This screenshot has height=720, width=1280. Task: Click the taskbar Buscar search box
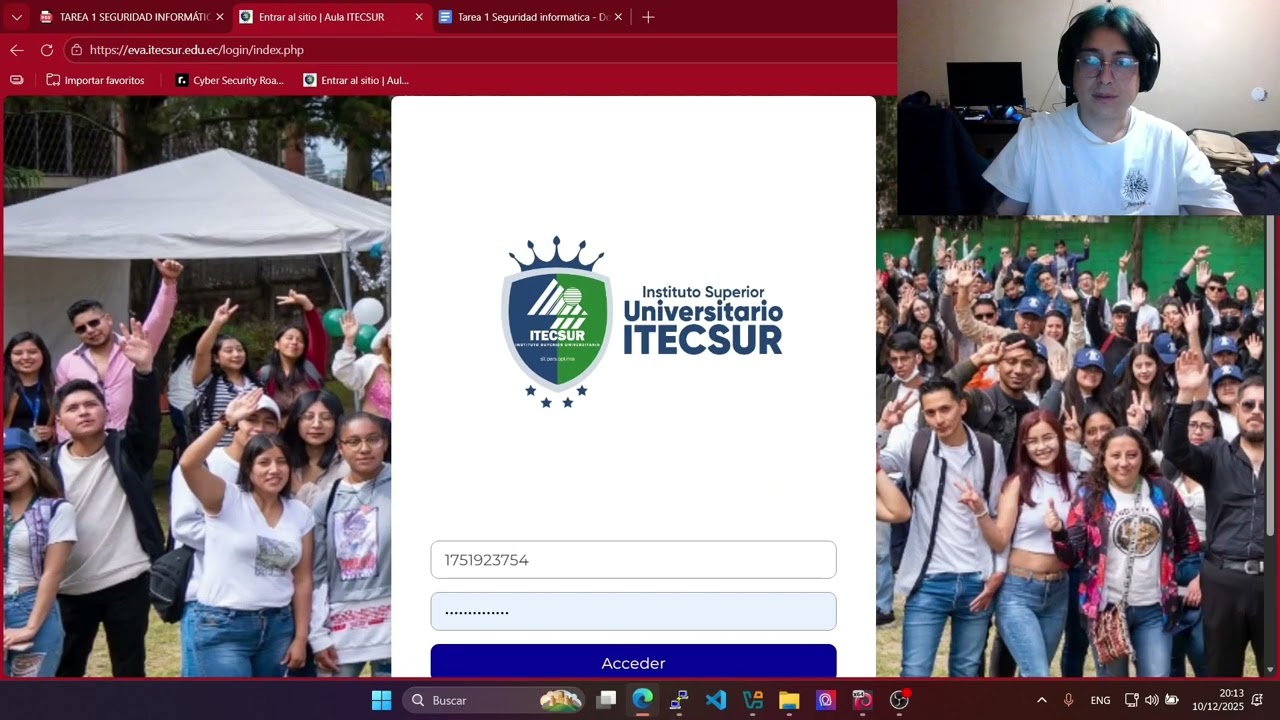click(x=494, y=700)
